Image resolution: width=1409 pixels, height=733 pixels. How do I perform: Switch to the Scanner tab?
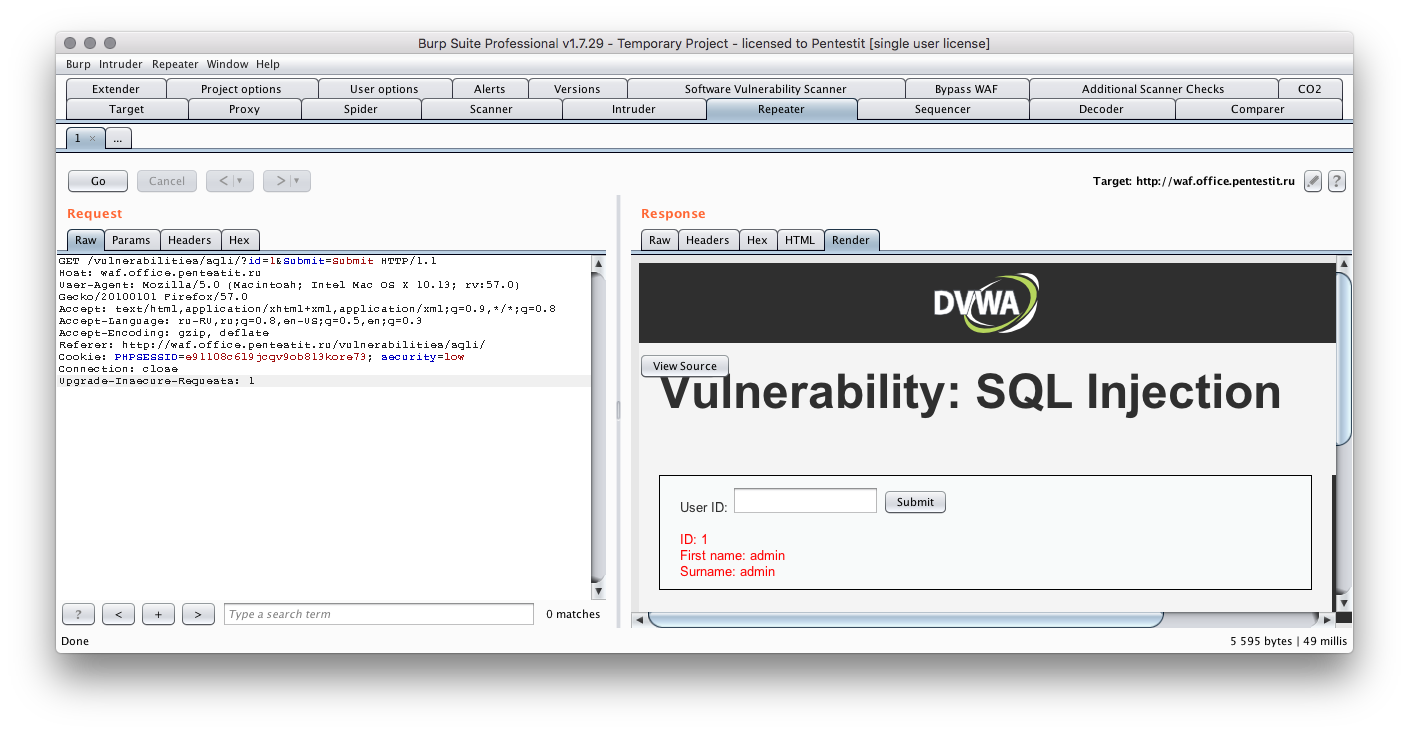click(x=491, y=109)
